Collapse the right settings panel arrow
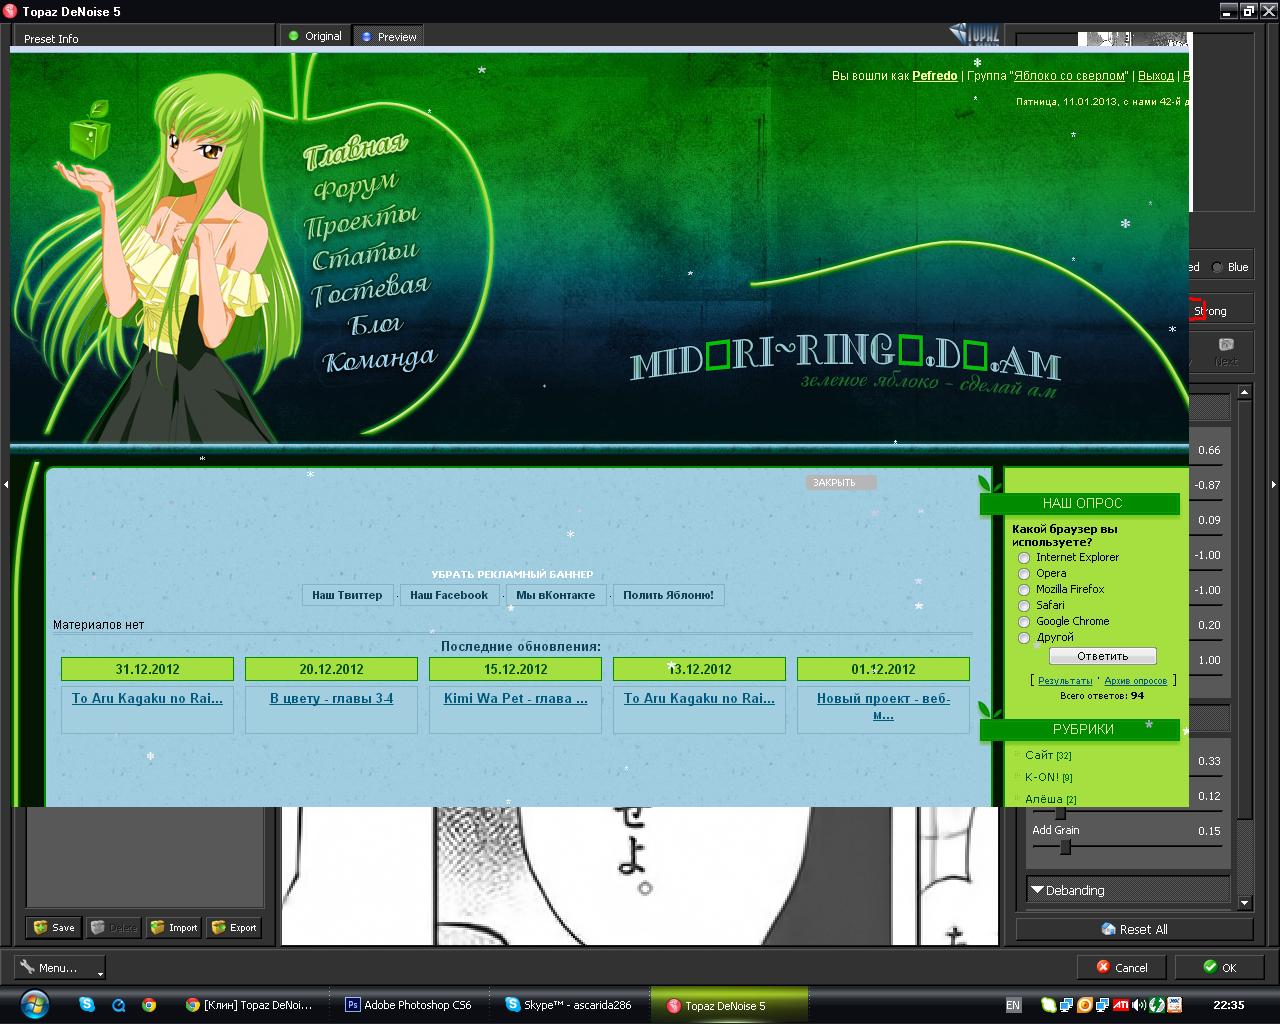1280x1024 pixels. point(1274,485)
